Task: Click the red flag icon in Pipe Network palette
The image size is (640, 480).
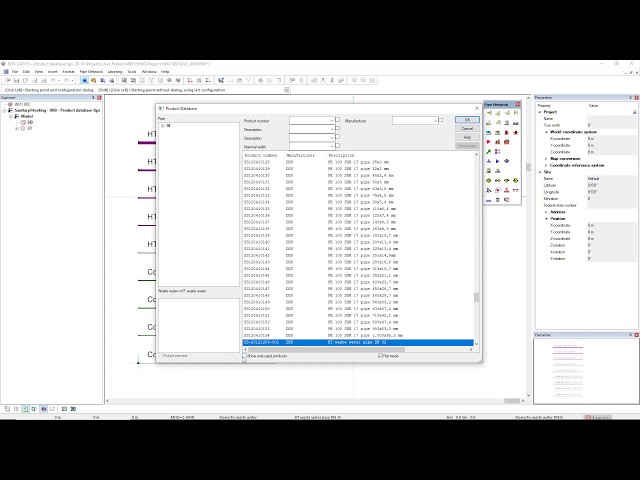Action: (489, 142)
